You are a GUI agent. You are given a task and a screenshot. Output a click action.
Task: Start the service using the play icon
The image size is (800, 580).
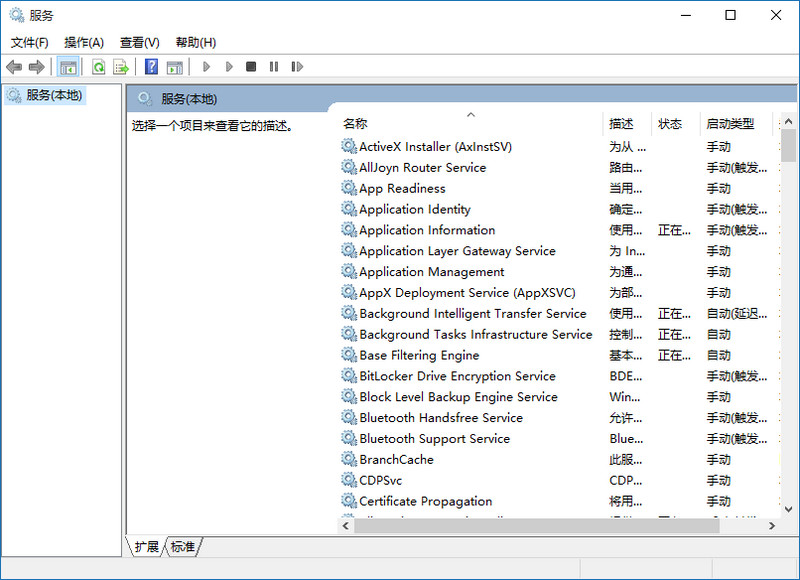pos(204,66)
